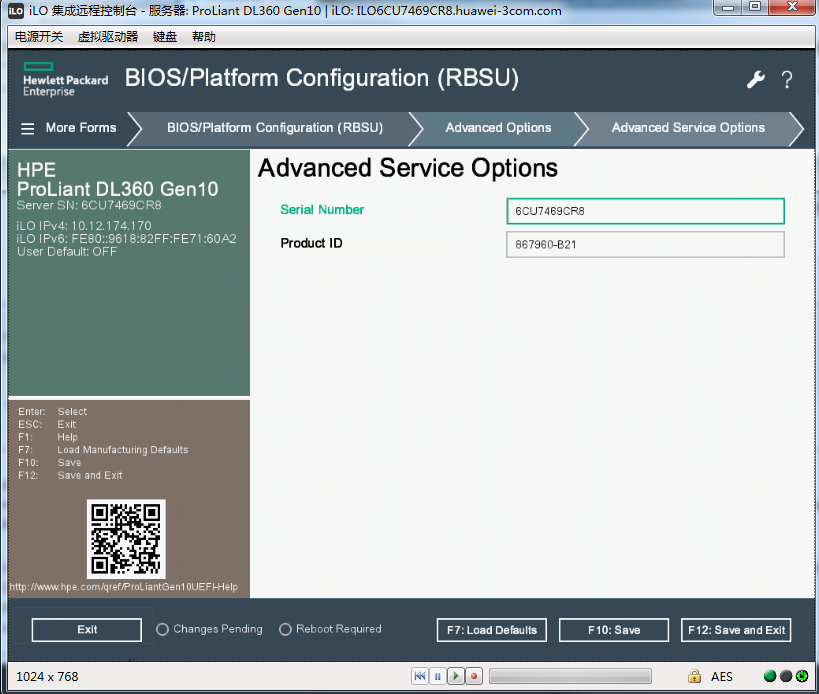The image size is (819, 694).
Task: Click the Hewlett Packard Enterprise logo
Action: tap(65, 80)
